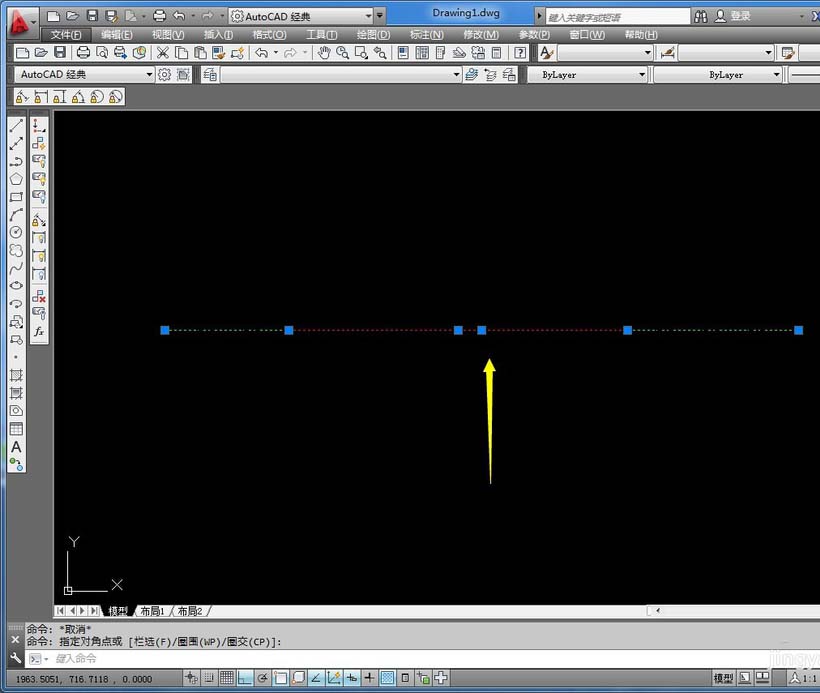Click the Pan hand icon

[324, 52]
